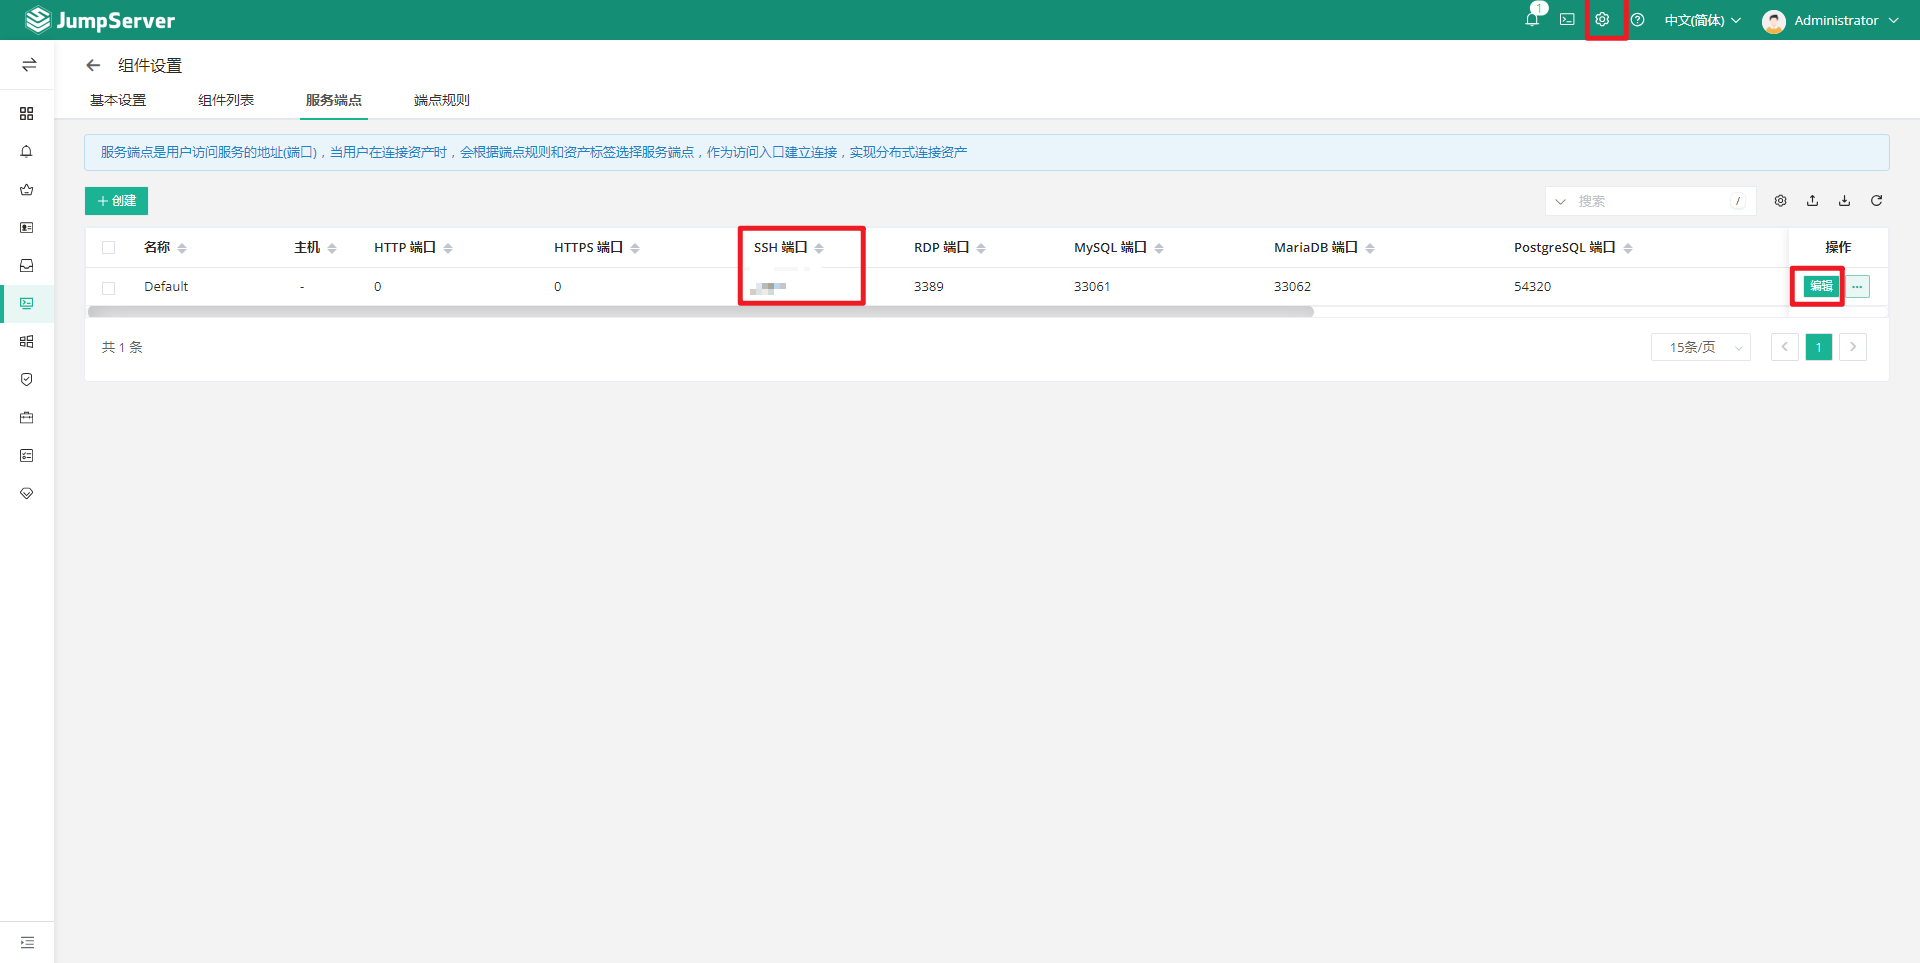This screenshot has width=1920, height=963.
Task: Switch to the 端点规则 tab
Action: [441, 100]
